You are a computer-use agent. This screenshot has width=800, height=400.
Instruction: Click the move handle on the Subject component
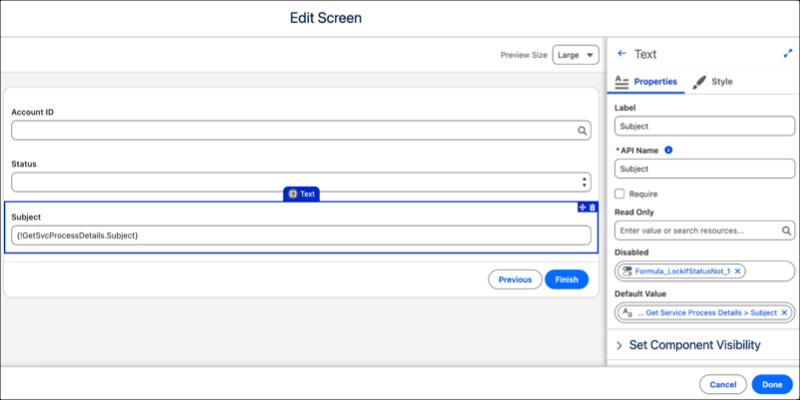click(x=583, y=207)
